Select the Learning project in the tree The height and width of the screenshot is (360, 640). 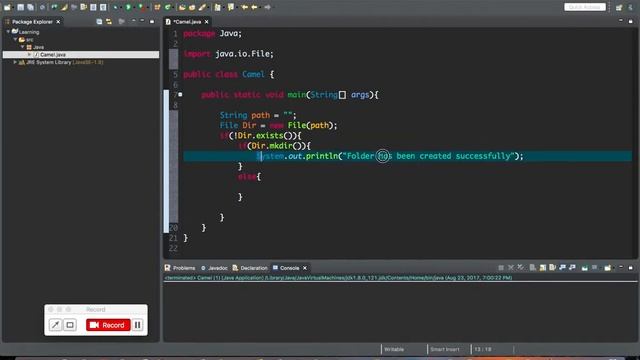tap(29, 32)
